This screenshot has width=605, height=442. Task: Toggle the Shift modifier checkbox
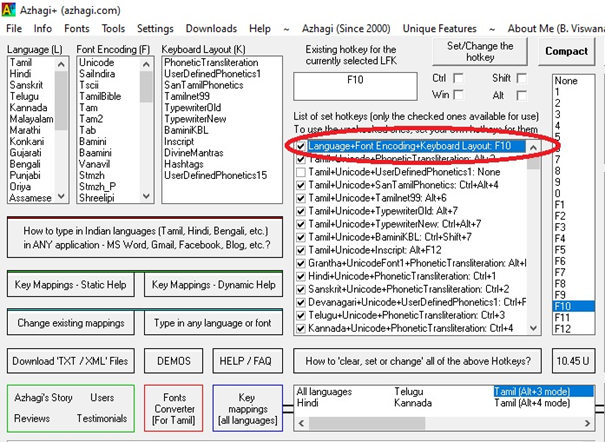pyautogui.click(x=522, y=79)
